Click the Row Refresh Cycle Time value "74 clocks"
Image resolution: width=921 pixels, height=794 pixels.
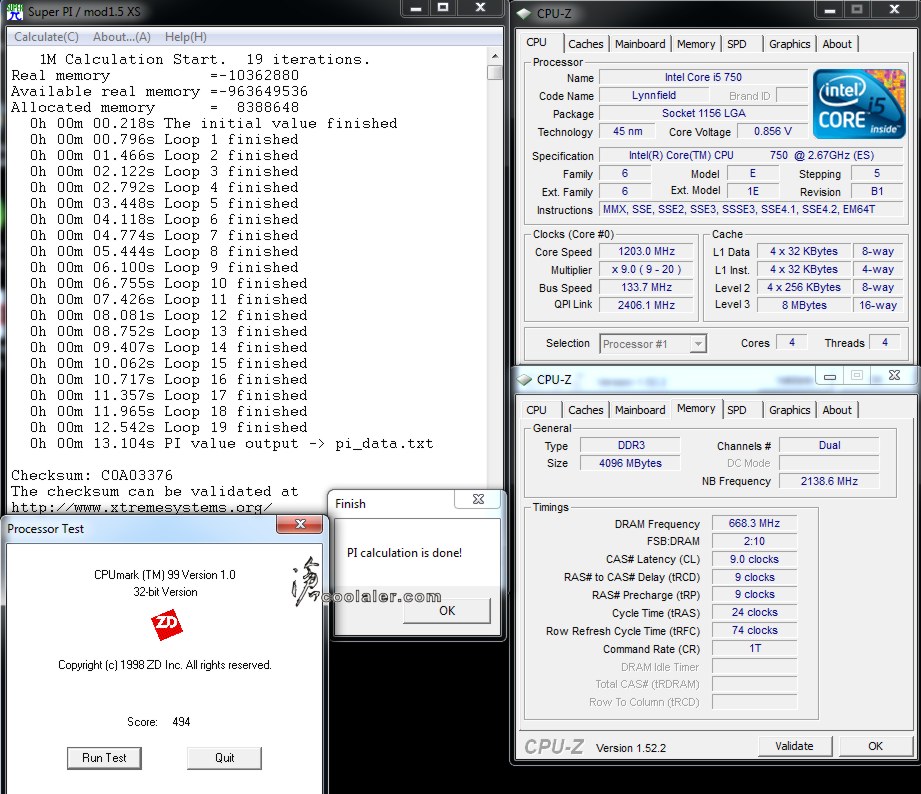pos(754,631)
